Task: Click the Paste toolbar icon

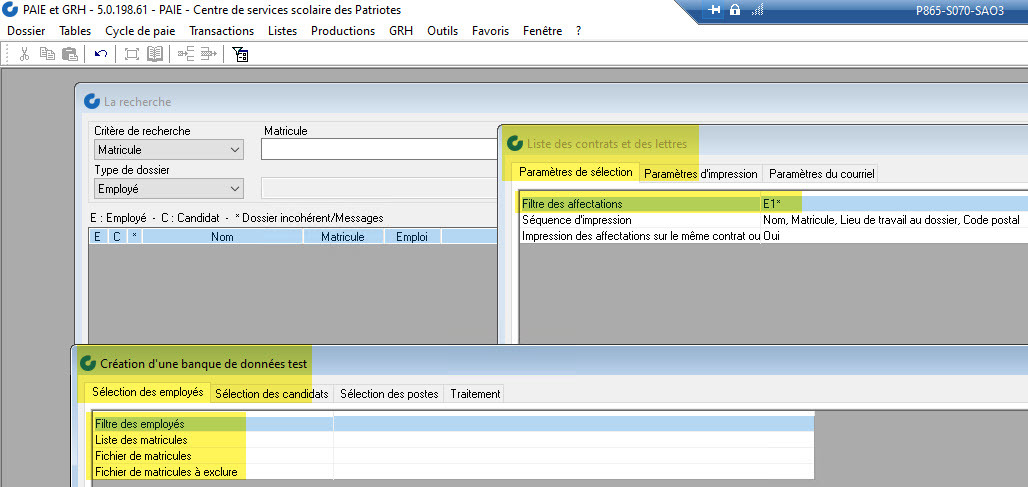Action: tap(68, 54)
